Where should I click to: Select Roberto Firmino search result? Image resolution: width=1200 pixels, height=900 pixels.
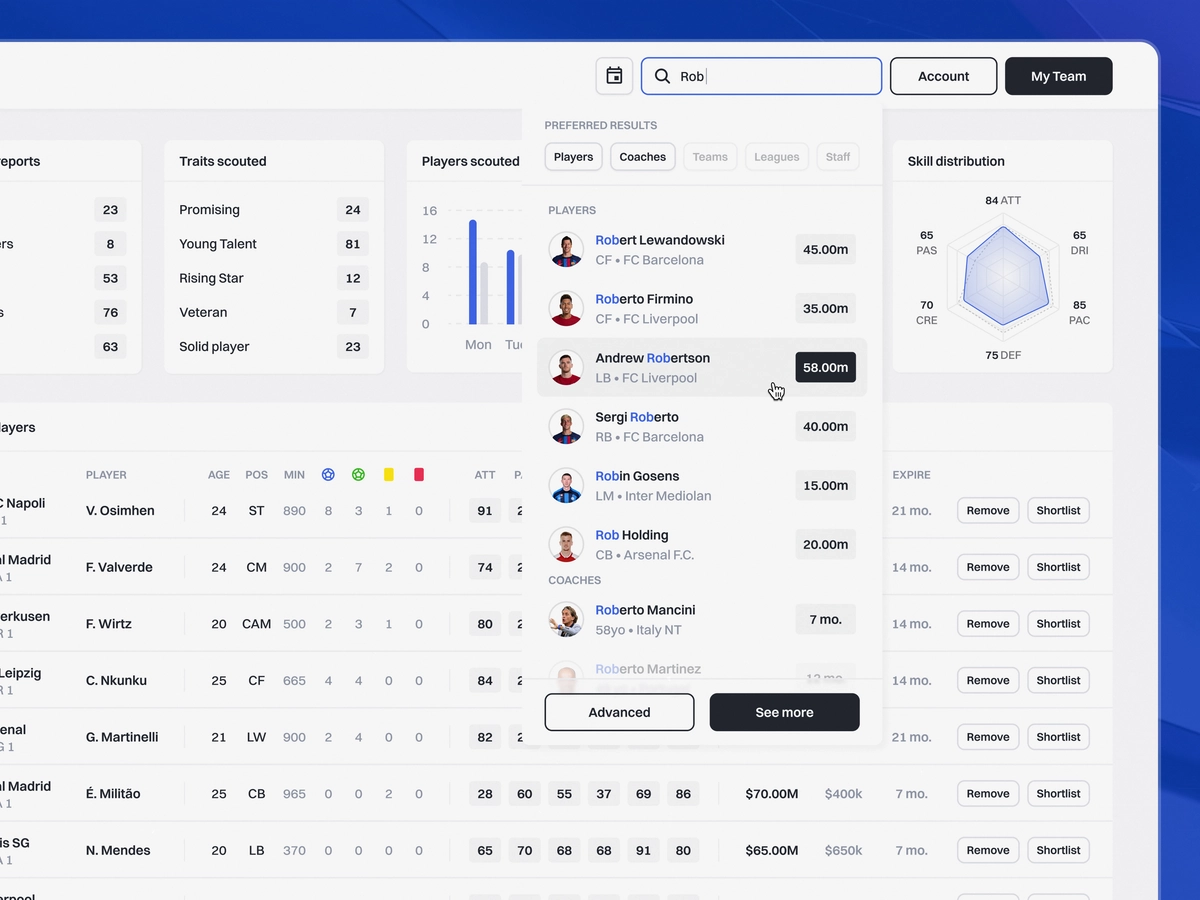[702, 309]
